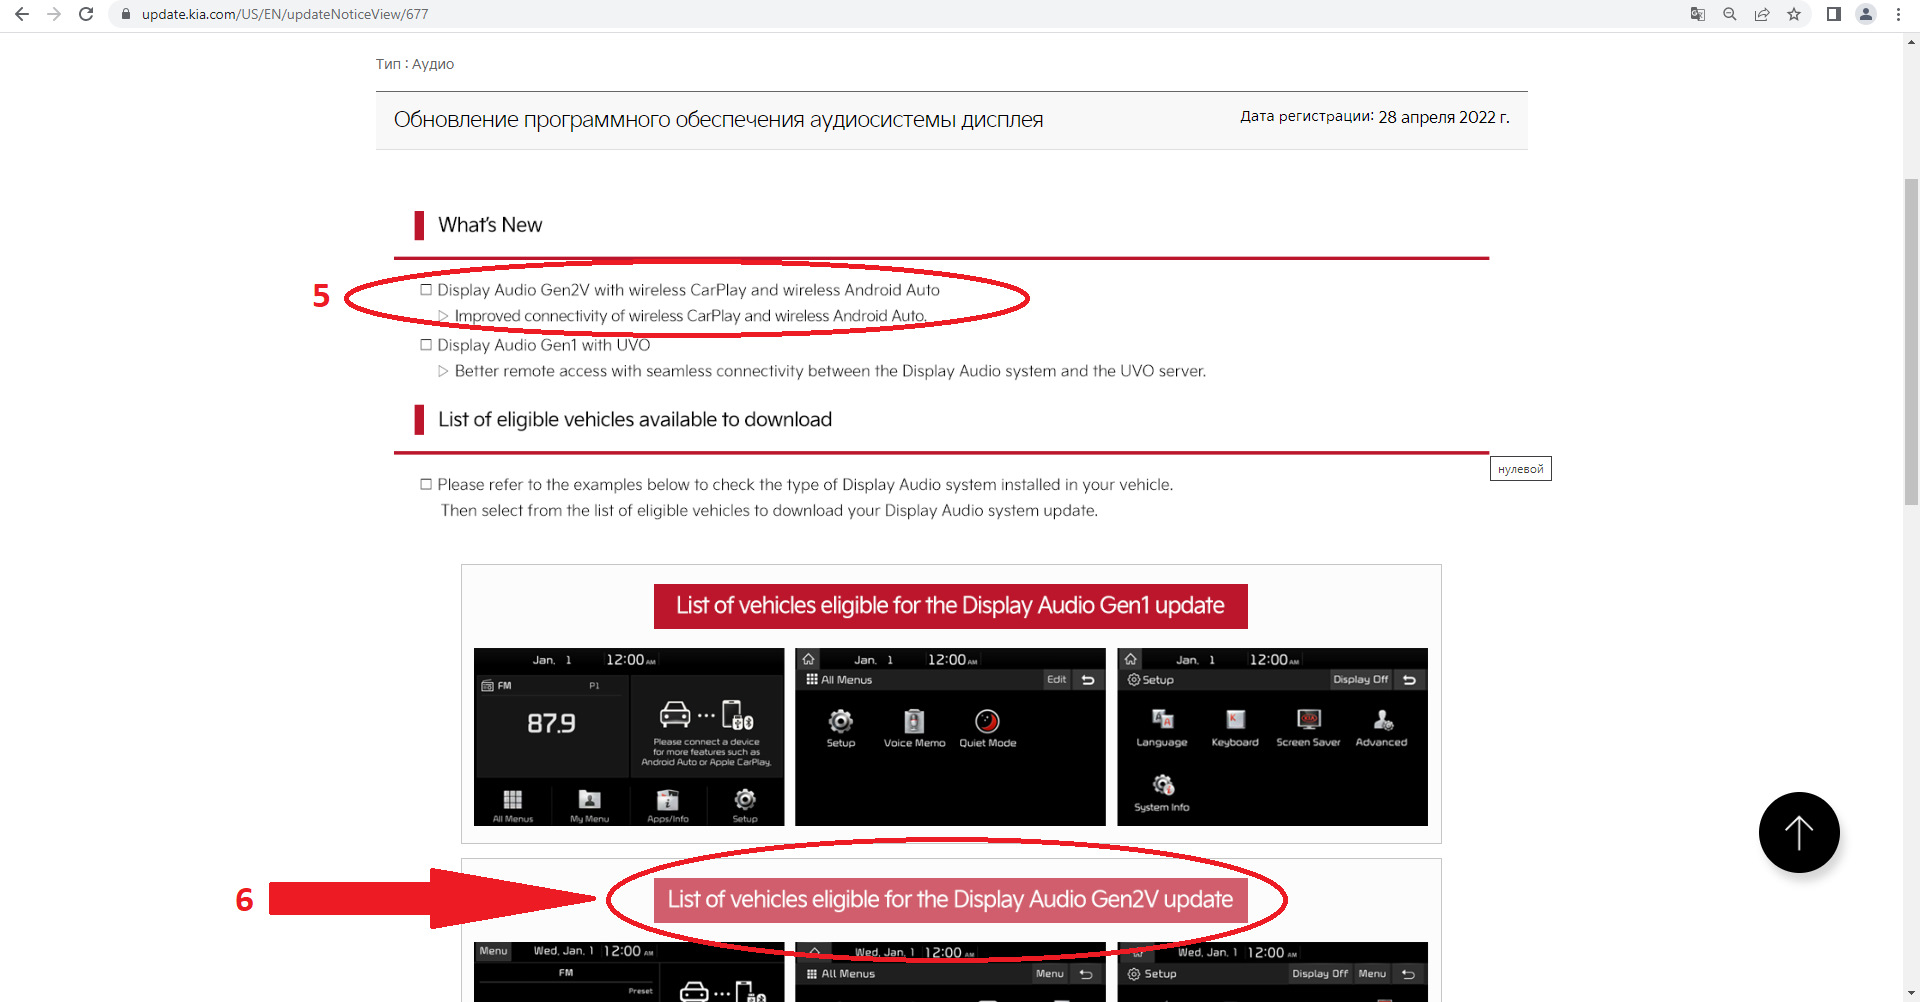Click the registration date '28 апреля 2022 г.'
The height and width of the screenshot is (1002, 1920).
pyautogui.click(x=1444, y=117)
